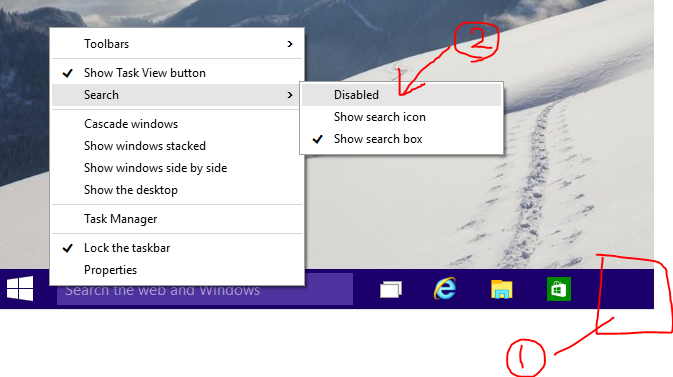Toggle Show Task View button option
Screen dimensions: 673x377
(177, 73)
